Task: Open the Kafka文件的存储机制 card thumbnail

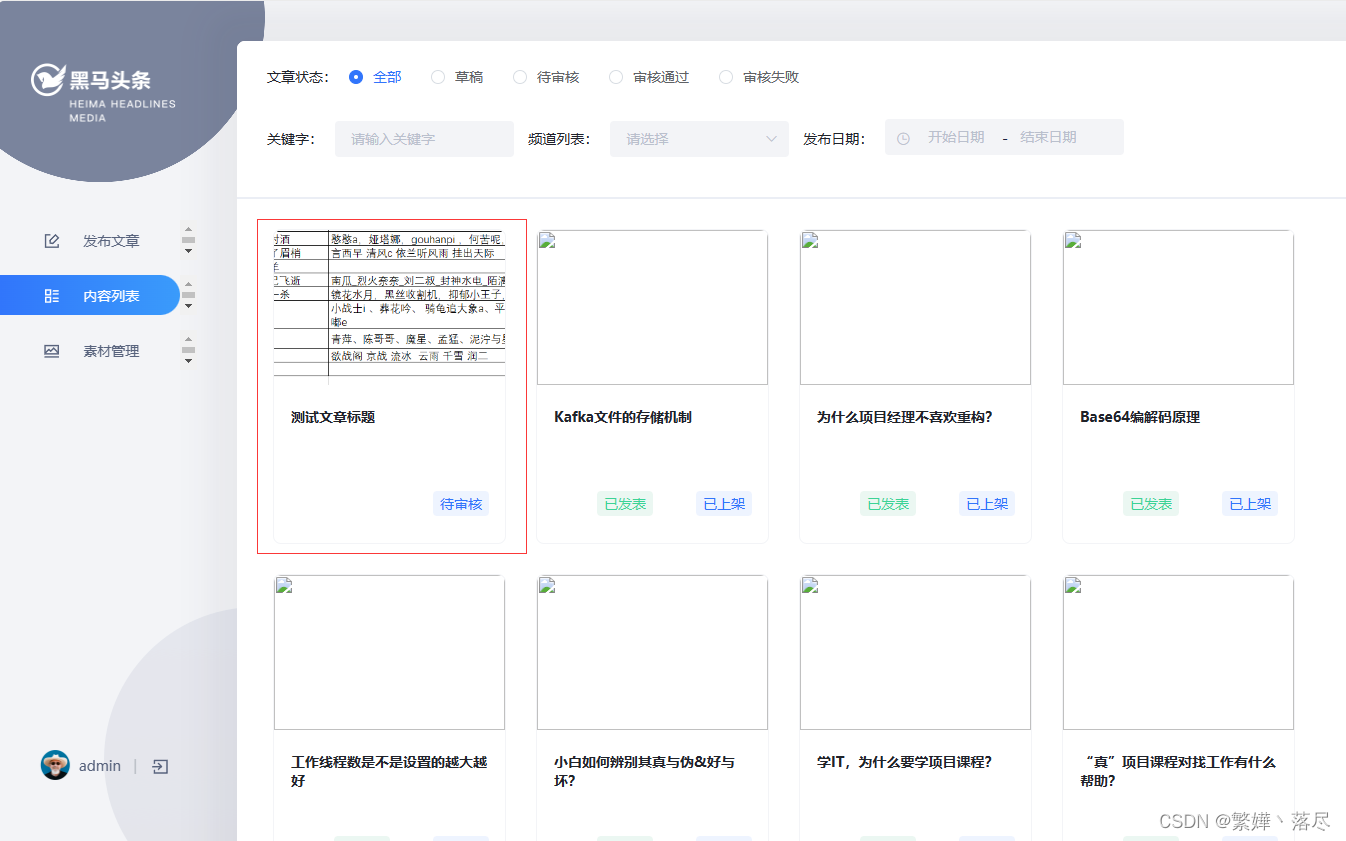Action: 652,307
